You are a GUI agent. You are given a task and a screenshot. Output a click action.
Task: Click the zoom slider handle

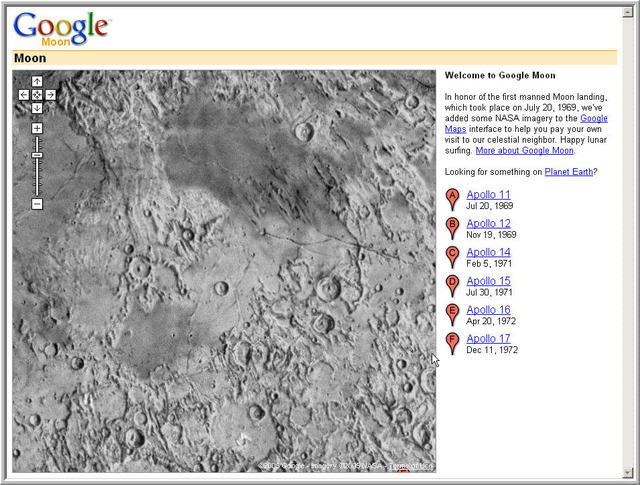tap(37, 155)
